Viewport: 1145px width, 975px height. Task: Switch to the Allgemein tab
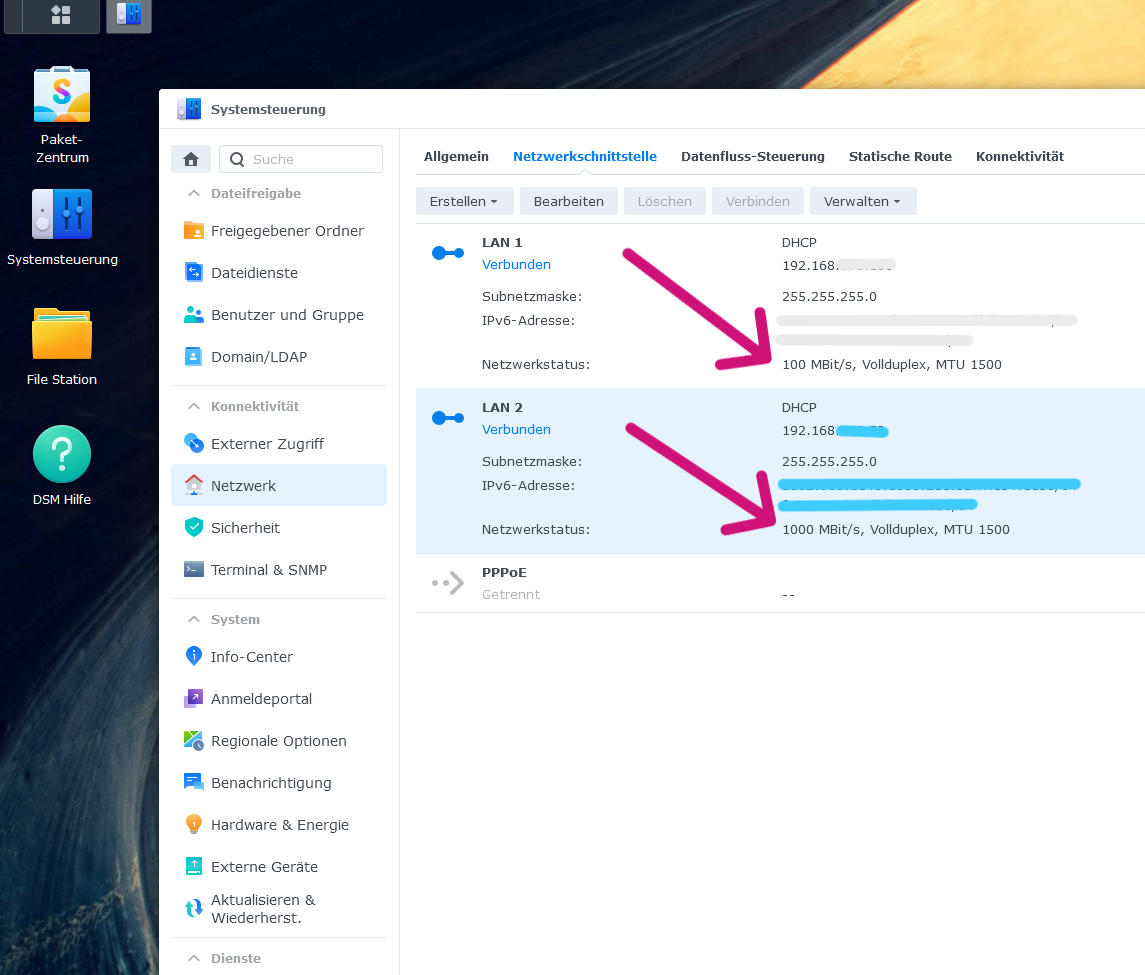[456, 156]
